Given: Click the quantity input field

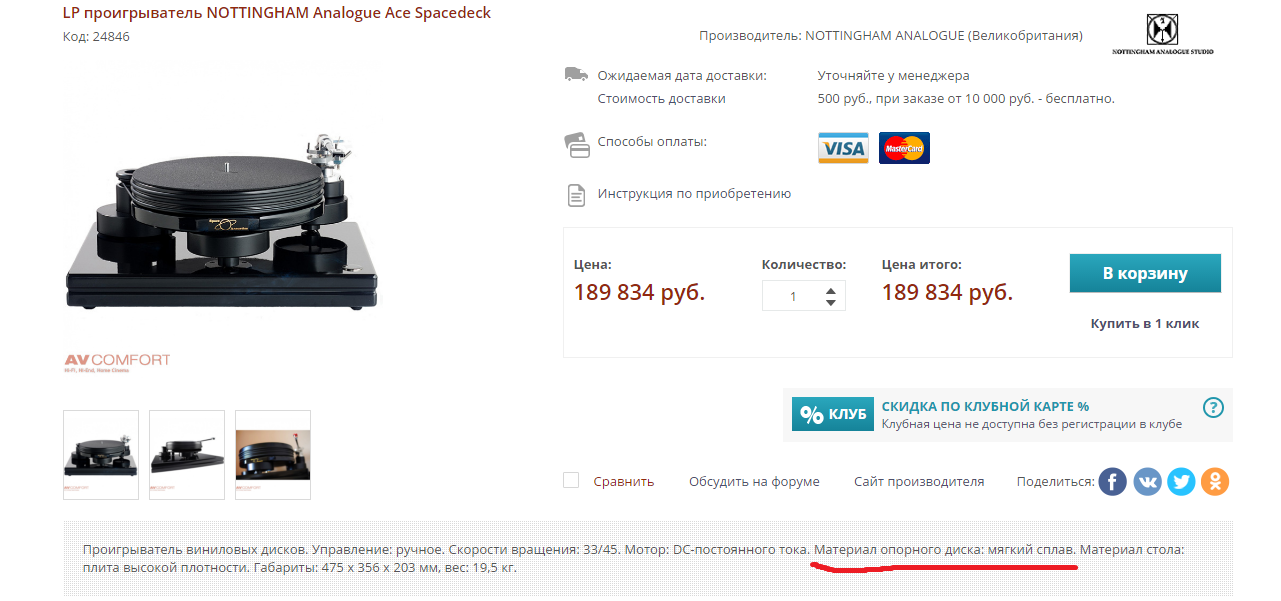Looking at the screenshot, I should (793, 296).
